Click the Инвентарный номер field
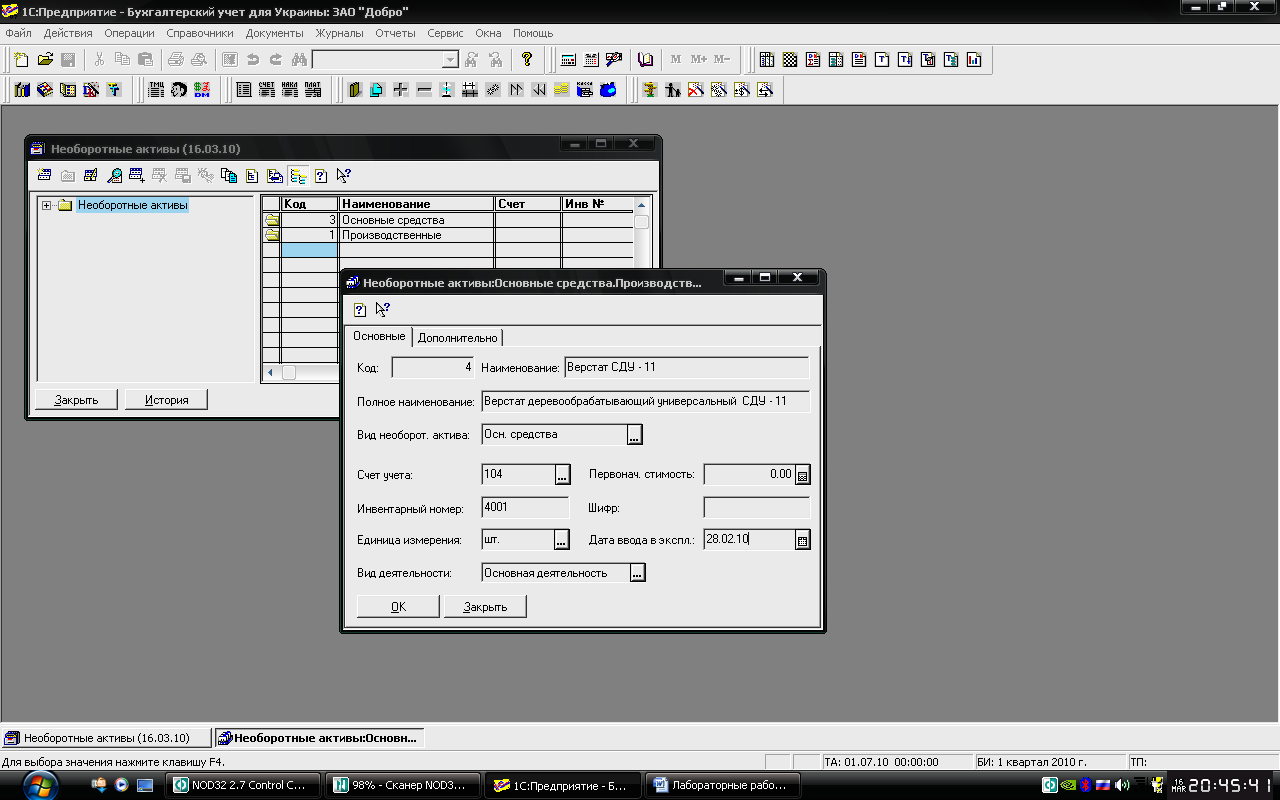The height and width of the screenshot is (800, 1280). click(525, 508)
